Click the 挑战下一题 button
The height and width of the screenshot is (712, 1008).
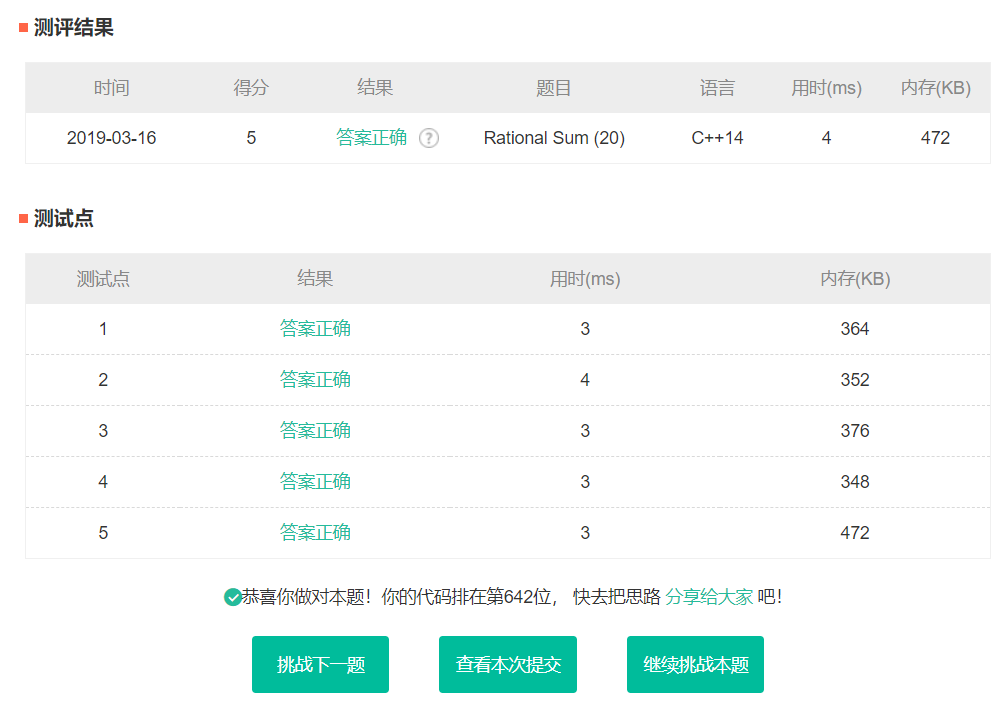320,664
